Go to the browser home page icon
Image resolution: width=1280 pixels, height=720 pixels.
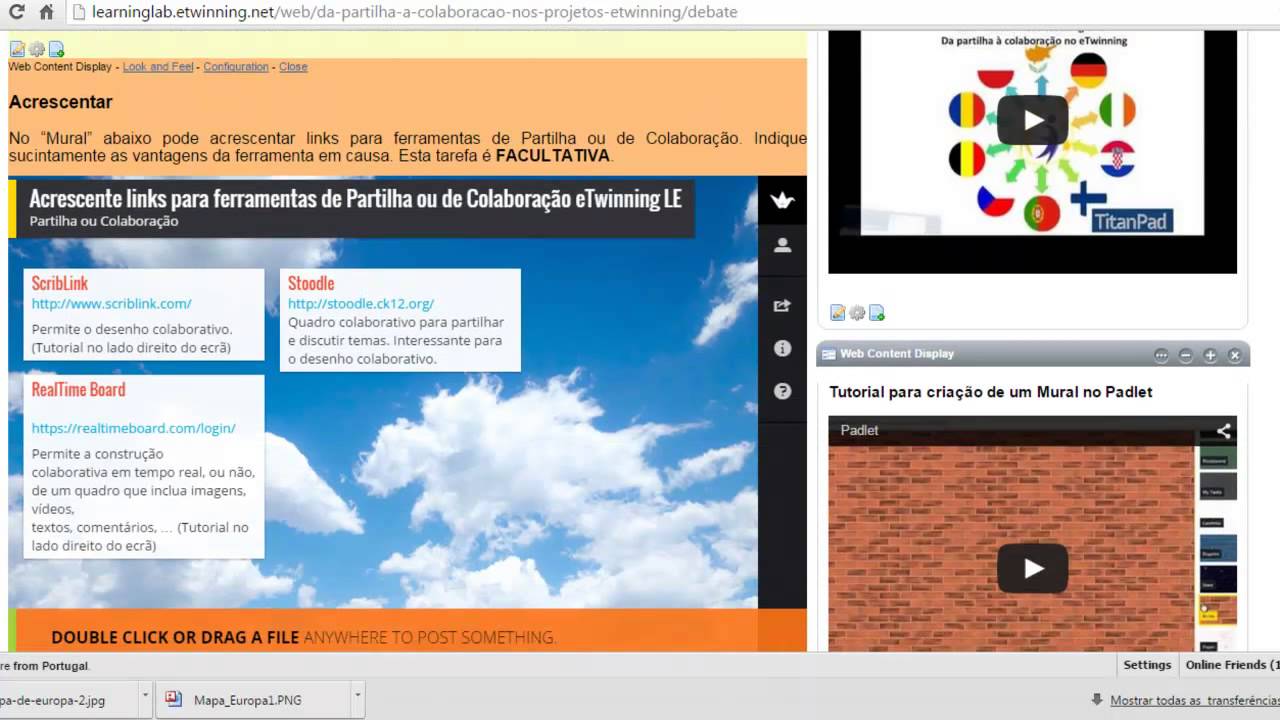click(46, 13)
